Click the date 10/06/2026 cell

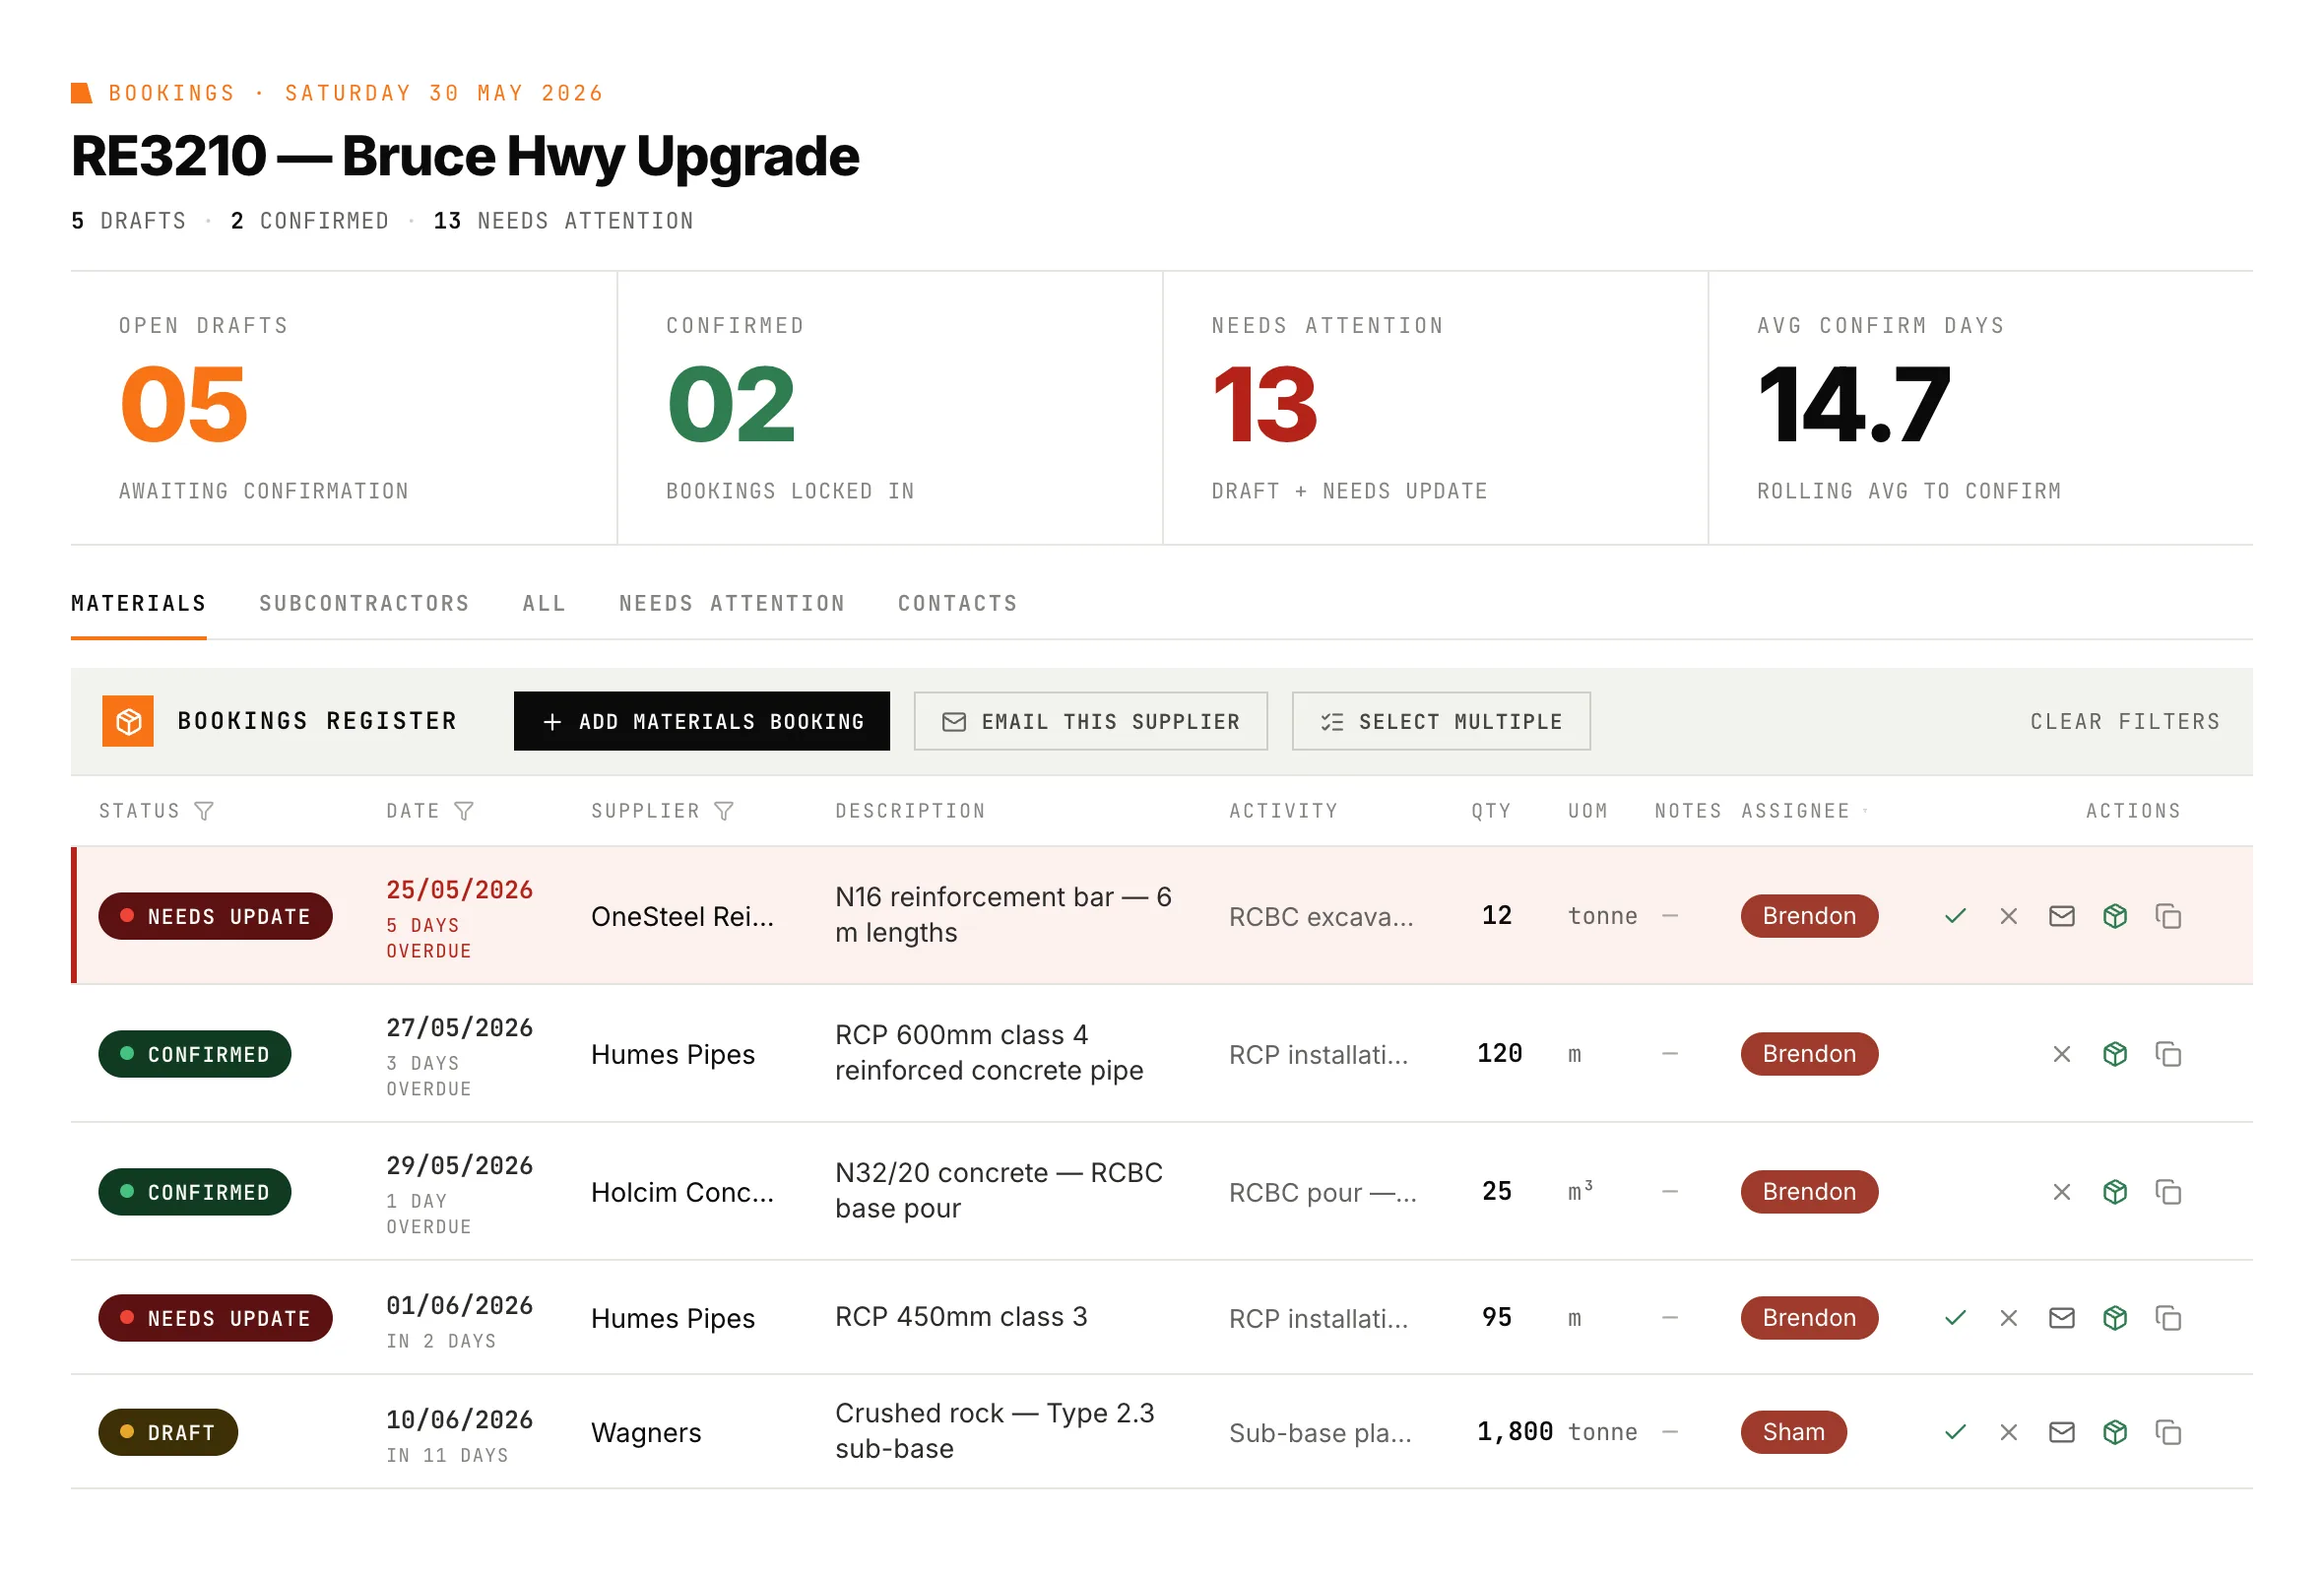460,1420
